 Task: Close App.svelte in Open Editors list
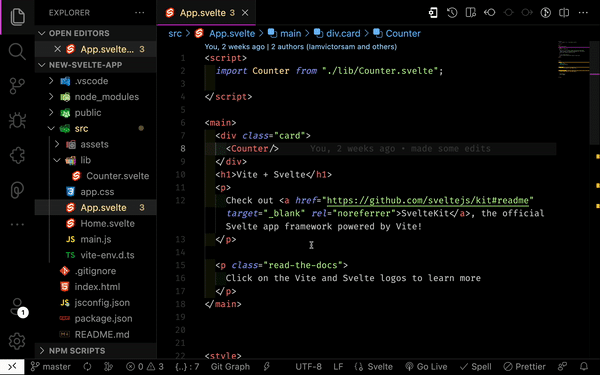57,49
